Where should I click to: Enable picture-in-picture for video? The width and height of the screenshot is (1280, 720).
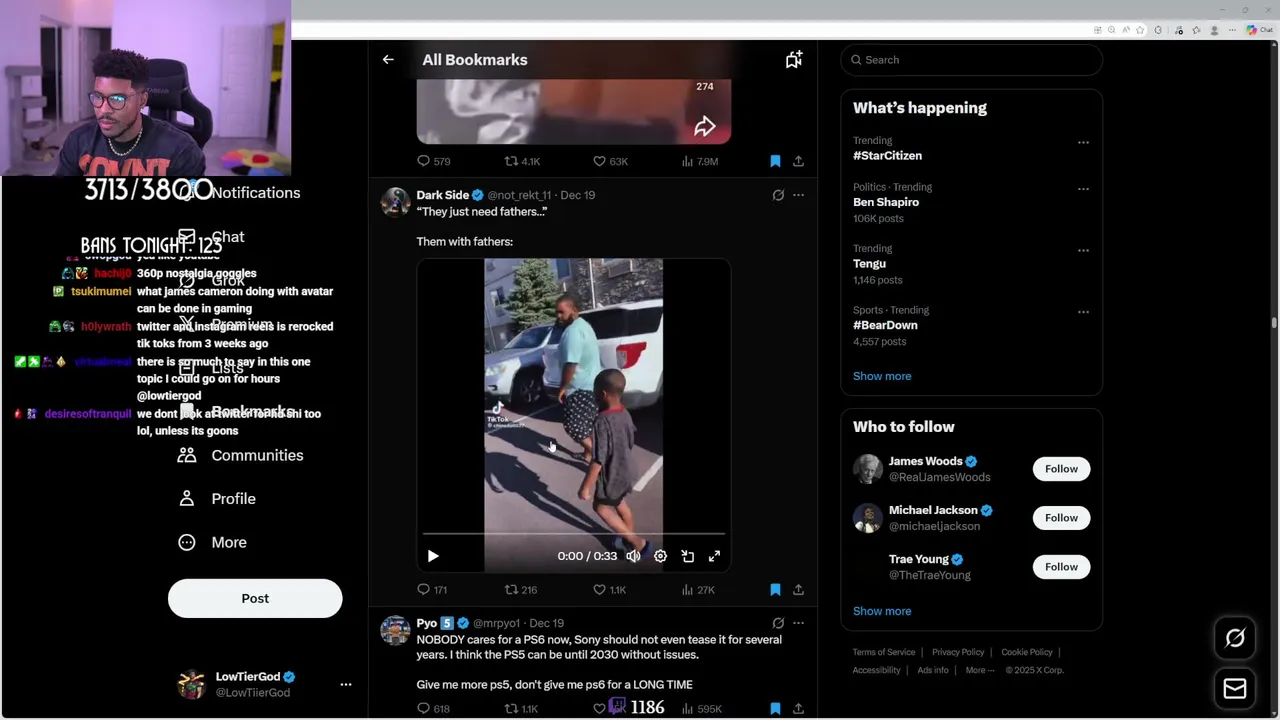pos(687,556)
